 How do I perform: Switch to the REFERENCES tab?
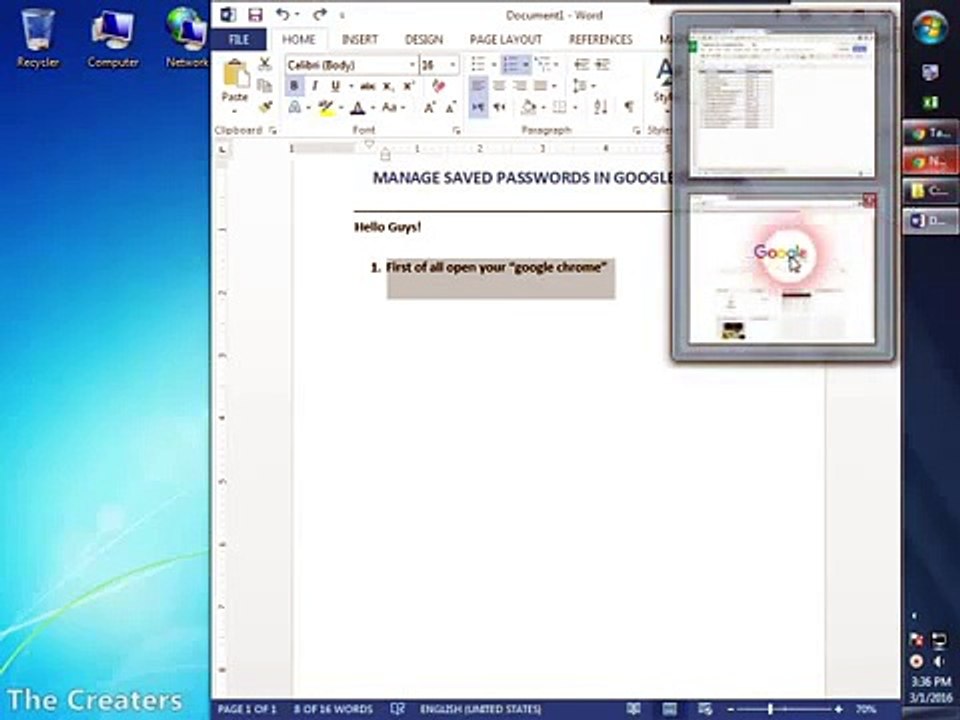(x=601, y=40)
